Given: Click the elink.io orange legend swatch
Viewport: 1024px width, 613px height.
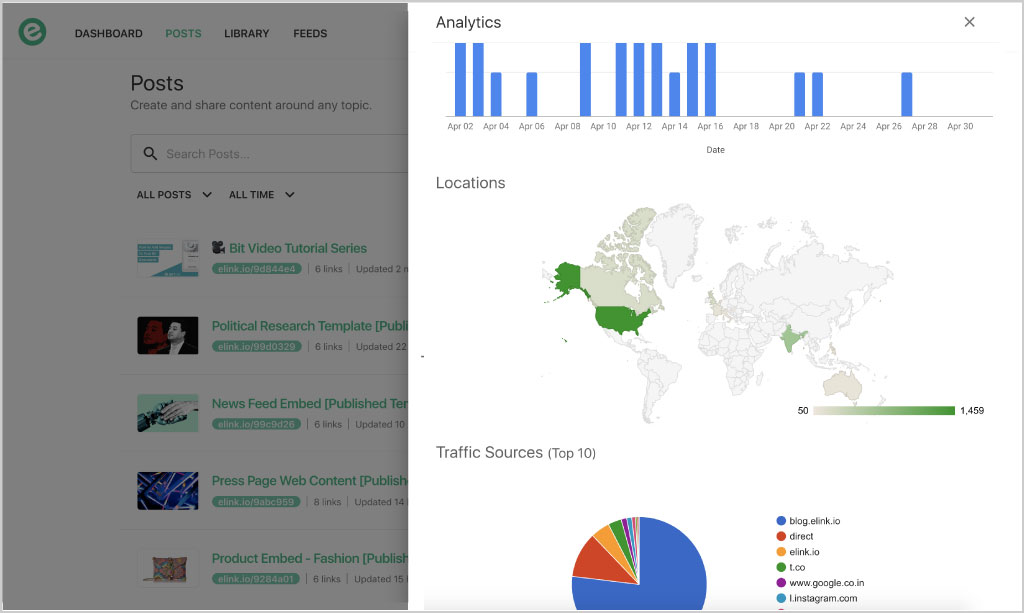Looking at the screenshot, I should click(x=780, y=552).
